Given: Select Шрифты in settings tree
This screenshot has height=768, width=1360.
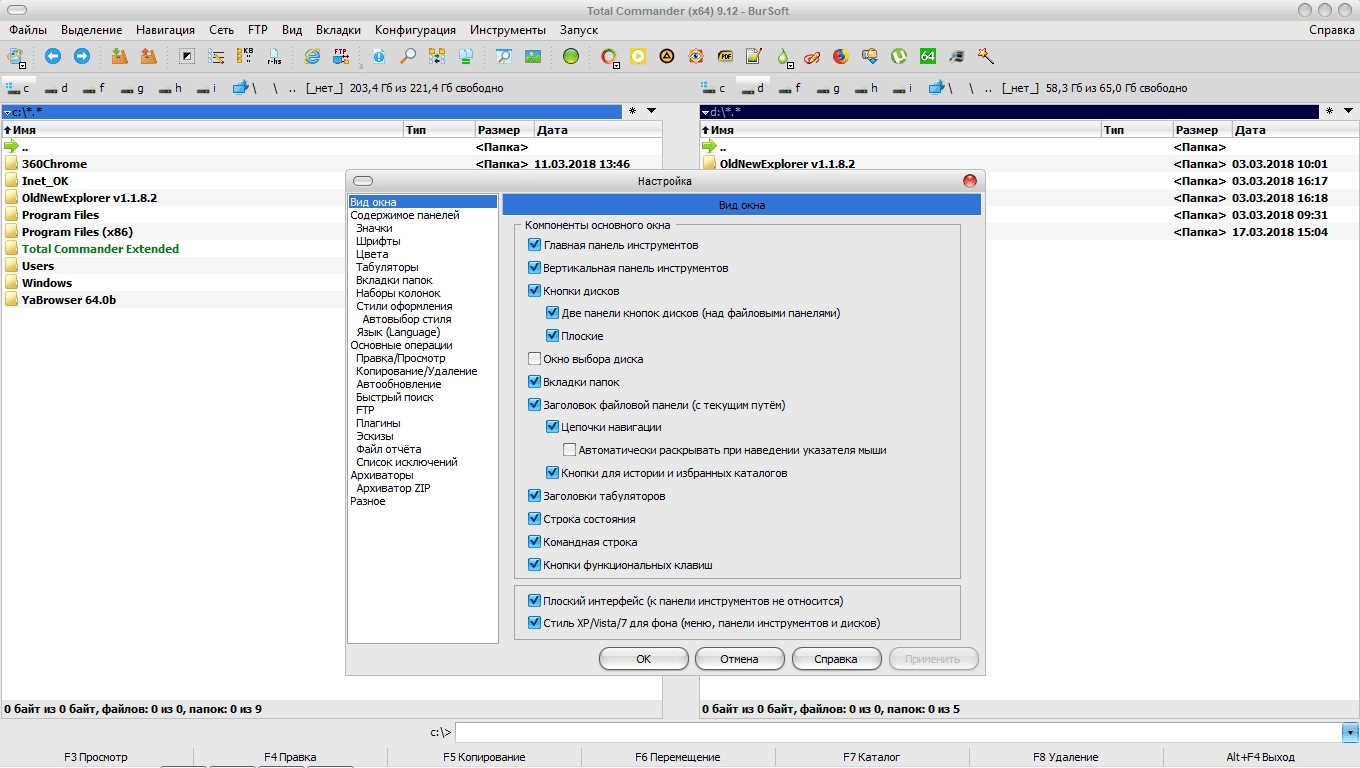Looking at the screenshot, I should 378,241.
